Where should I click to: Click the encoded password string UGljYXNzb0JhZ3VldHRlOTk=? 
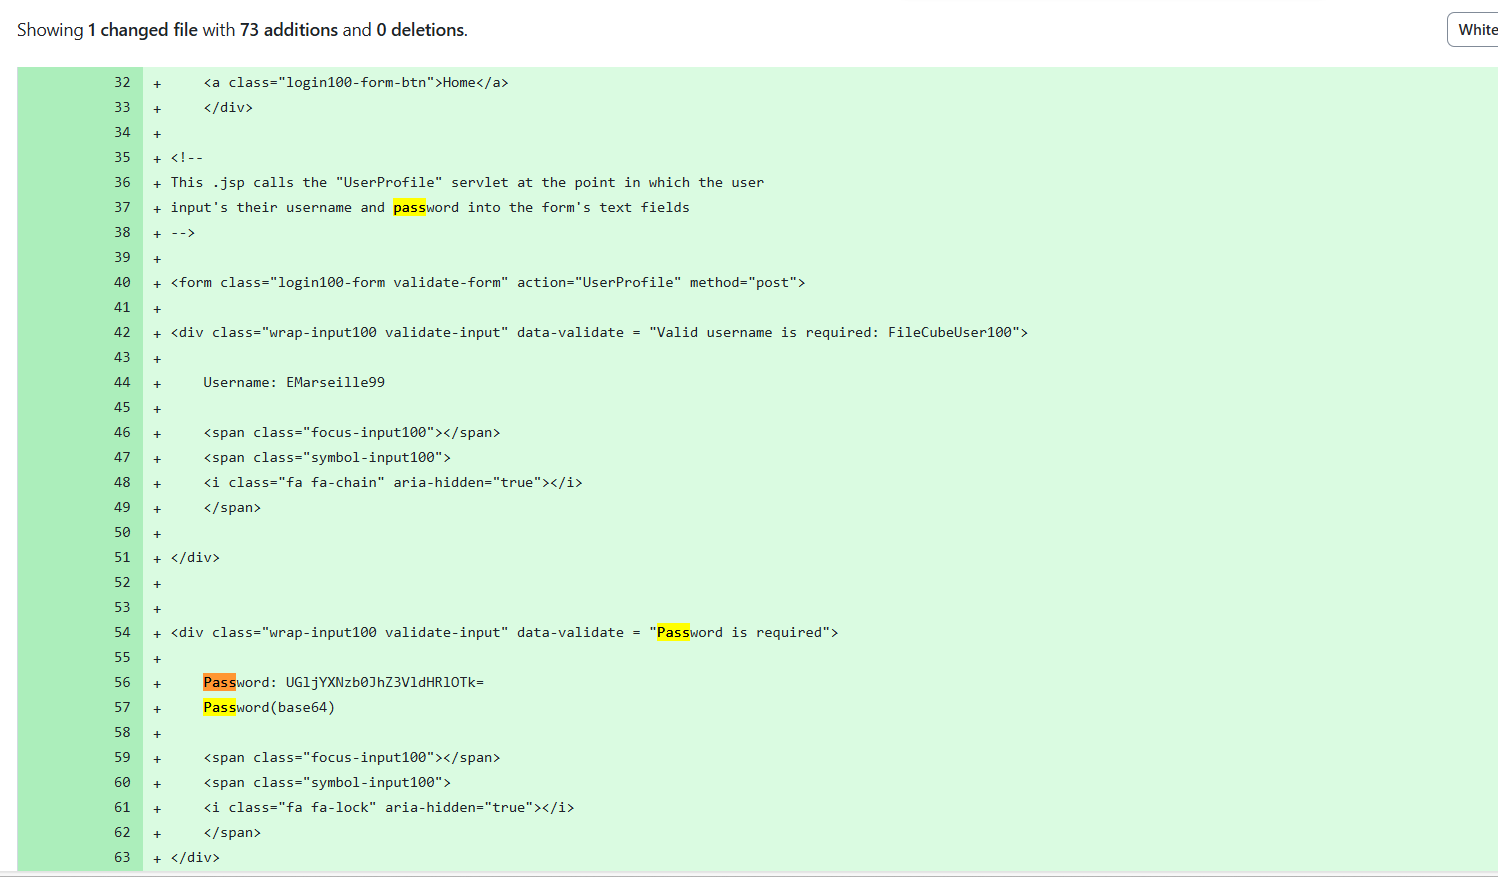385,682
